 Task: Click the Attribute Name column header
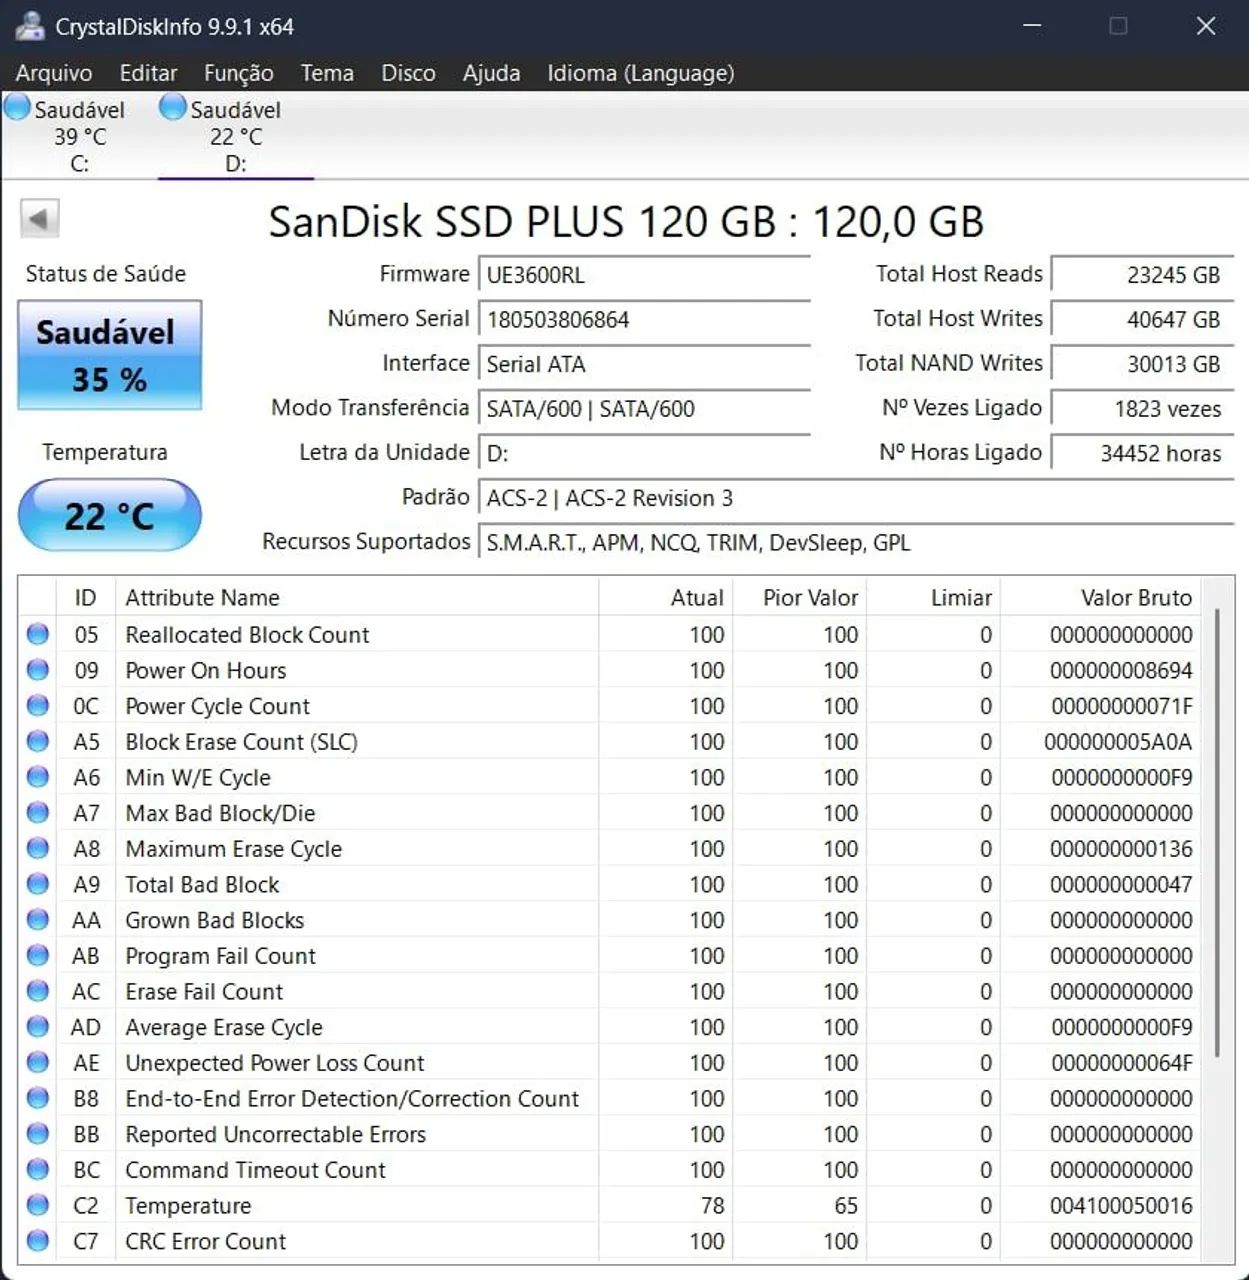[357, 597]
